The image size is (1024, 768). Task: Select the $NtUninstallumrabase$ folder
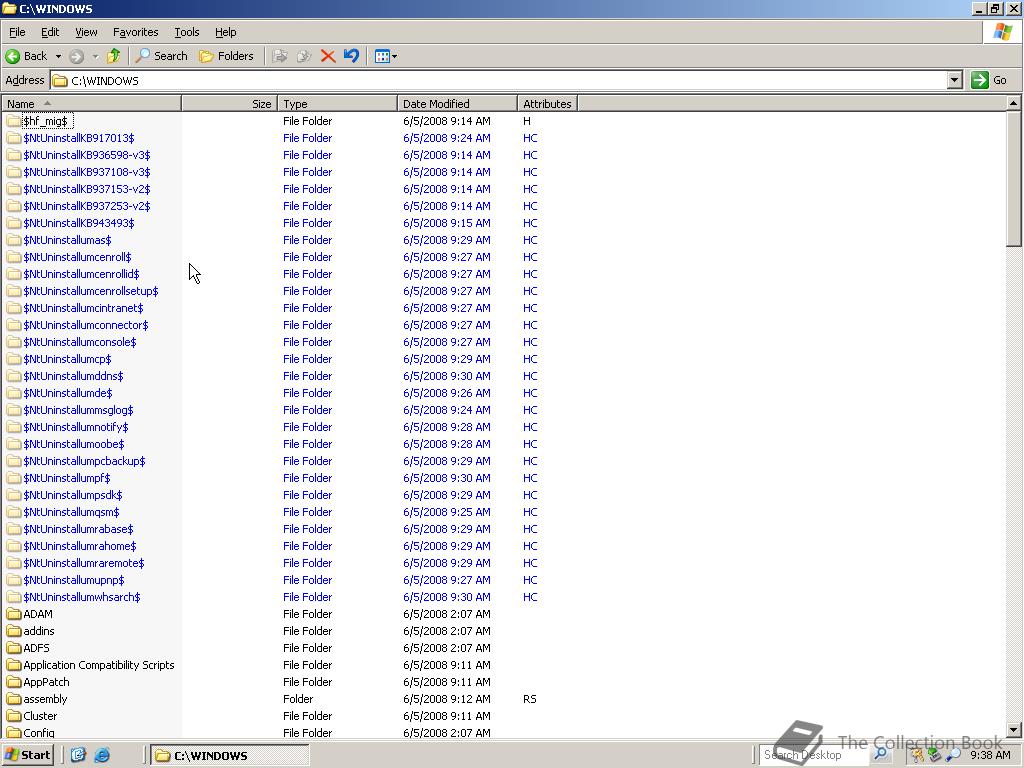(78, 528)
